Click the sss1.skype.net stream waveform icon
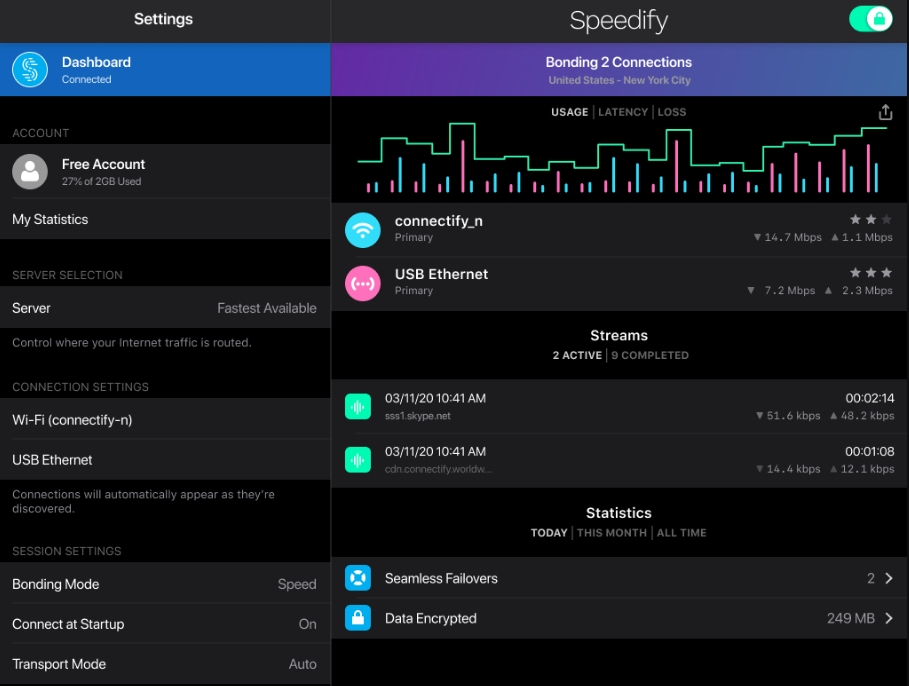 pos(358,407)
